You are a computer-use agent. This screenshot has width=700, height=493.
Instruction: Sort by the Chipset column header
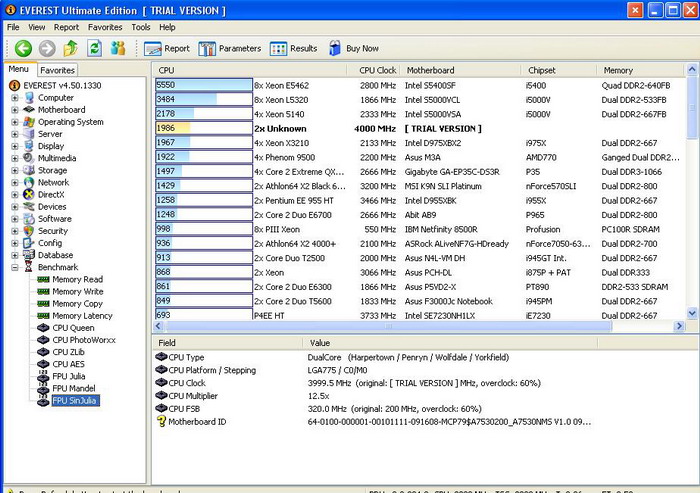pyautogui.click(x=558, y=70)
